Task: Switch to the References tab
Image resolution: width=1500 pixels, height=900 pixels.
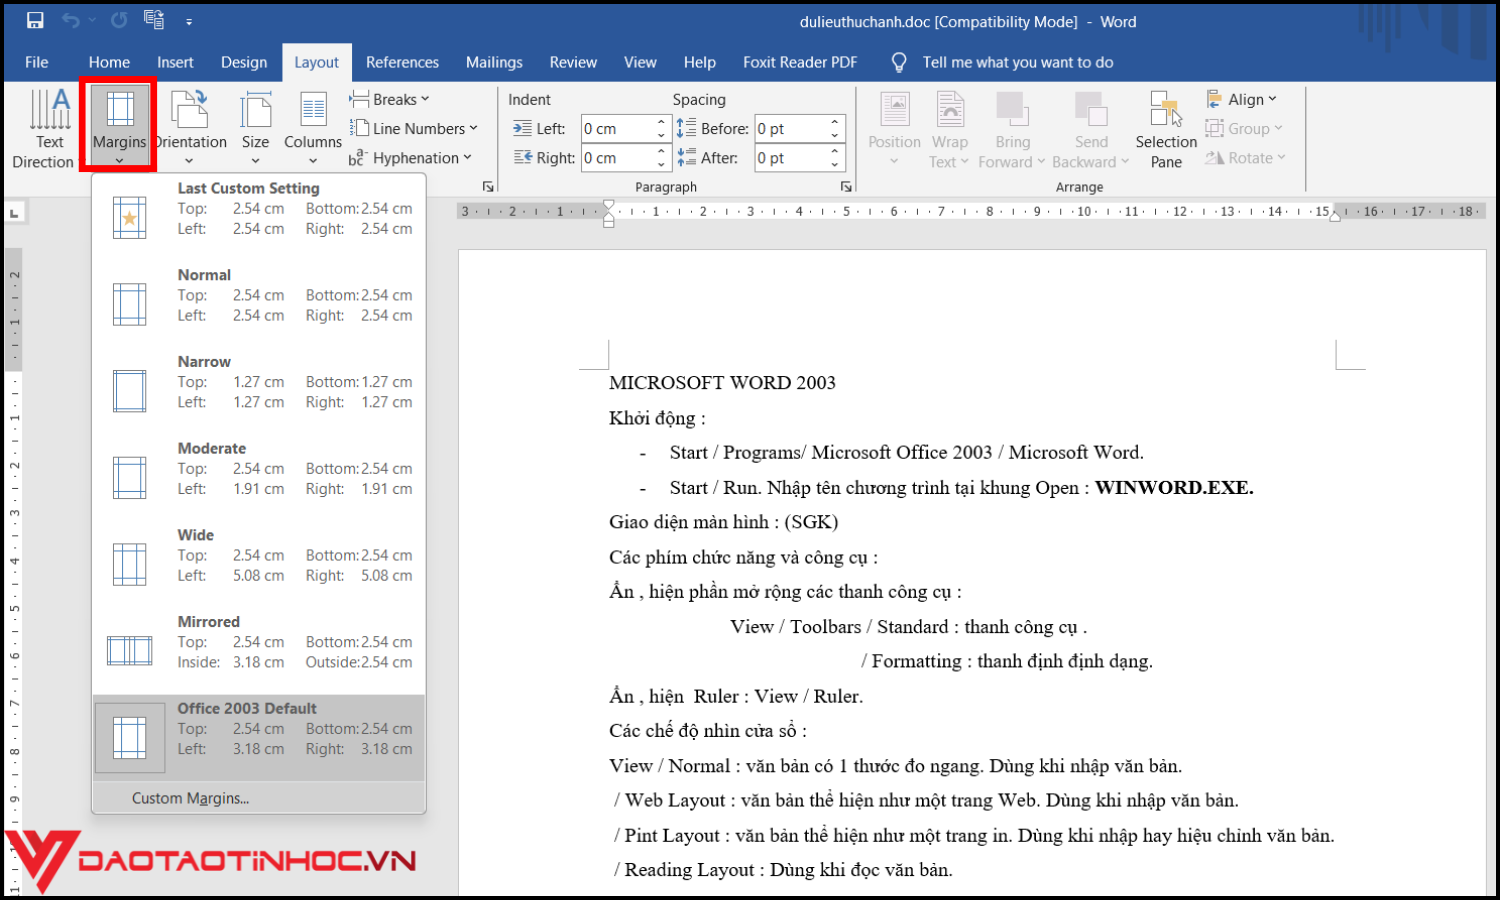Action: 402,62
